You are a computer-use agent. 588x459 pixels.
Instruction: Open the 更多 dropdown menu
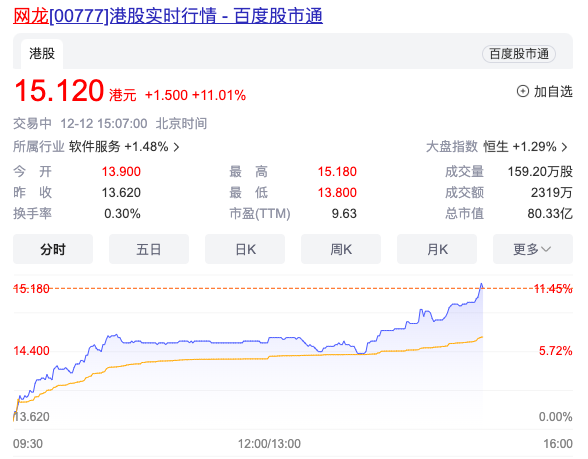click(532, 249)
